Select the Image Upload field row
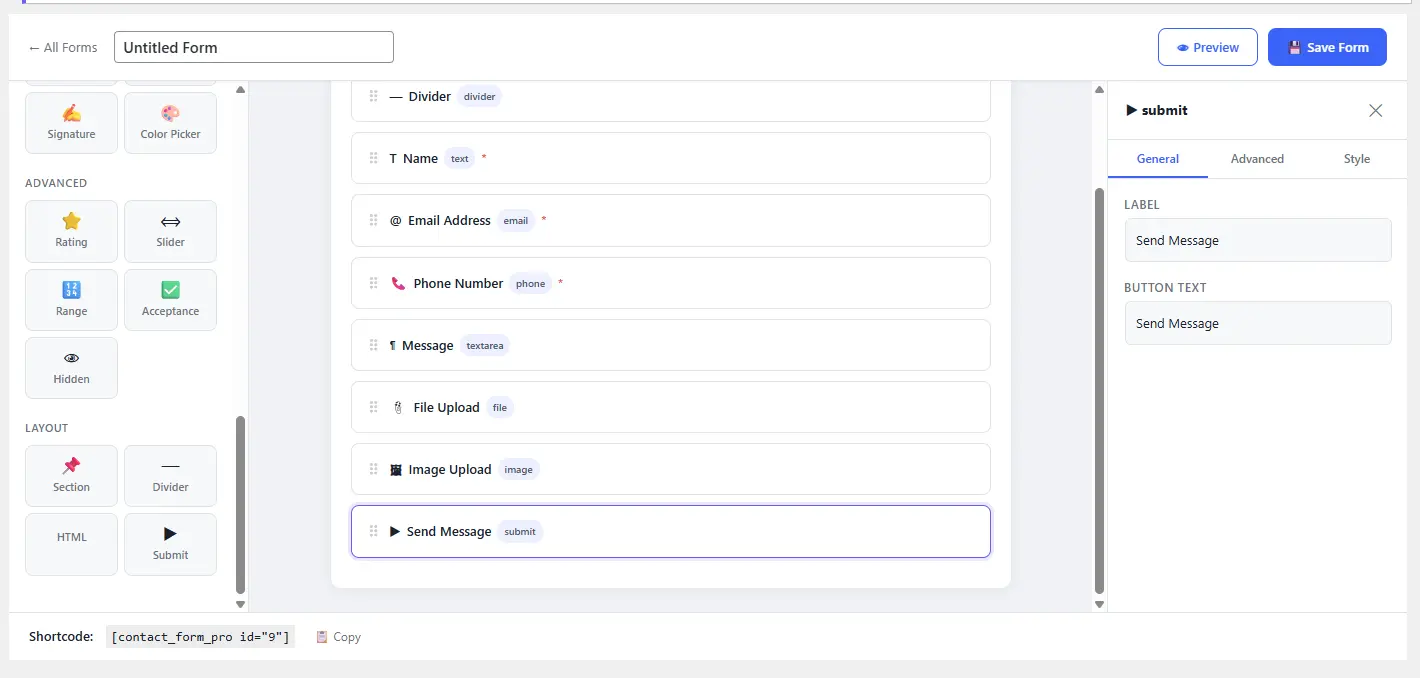Viewport: 1420px width, 678px height. (x=671, y=469)
